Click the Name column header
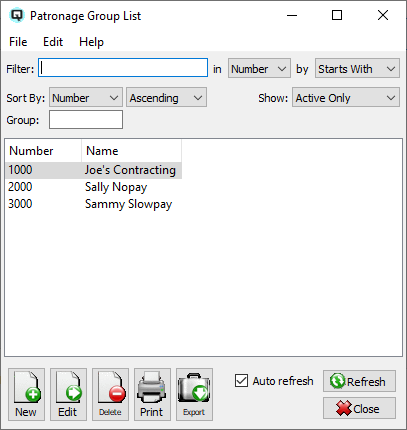 pyautogui.click(x=131, y=151)
